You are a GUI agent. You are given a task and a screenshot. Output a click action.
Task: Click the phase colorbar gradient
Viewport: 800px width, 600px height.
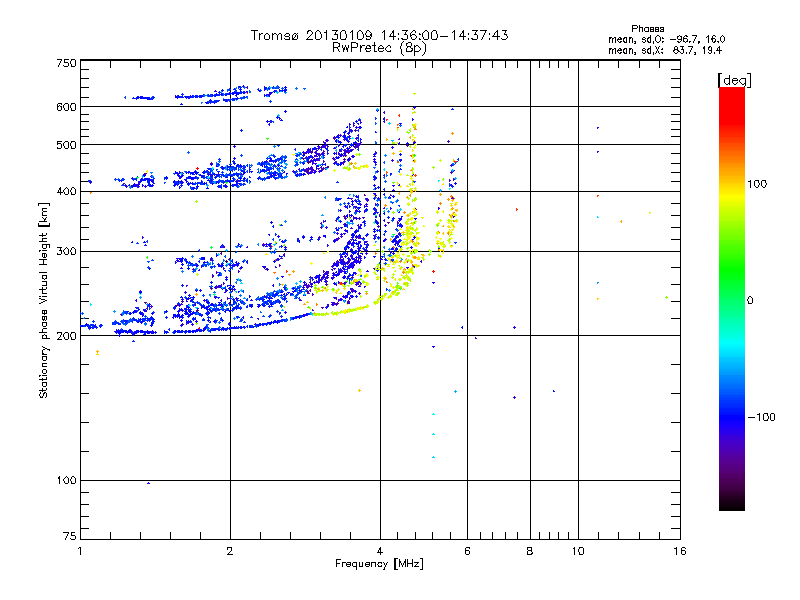[732, 298]
